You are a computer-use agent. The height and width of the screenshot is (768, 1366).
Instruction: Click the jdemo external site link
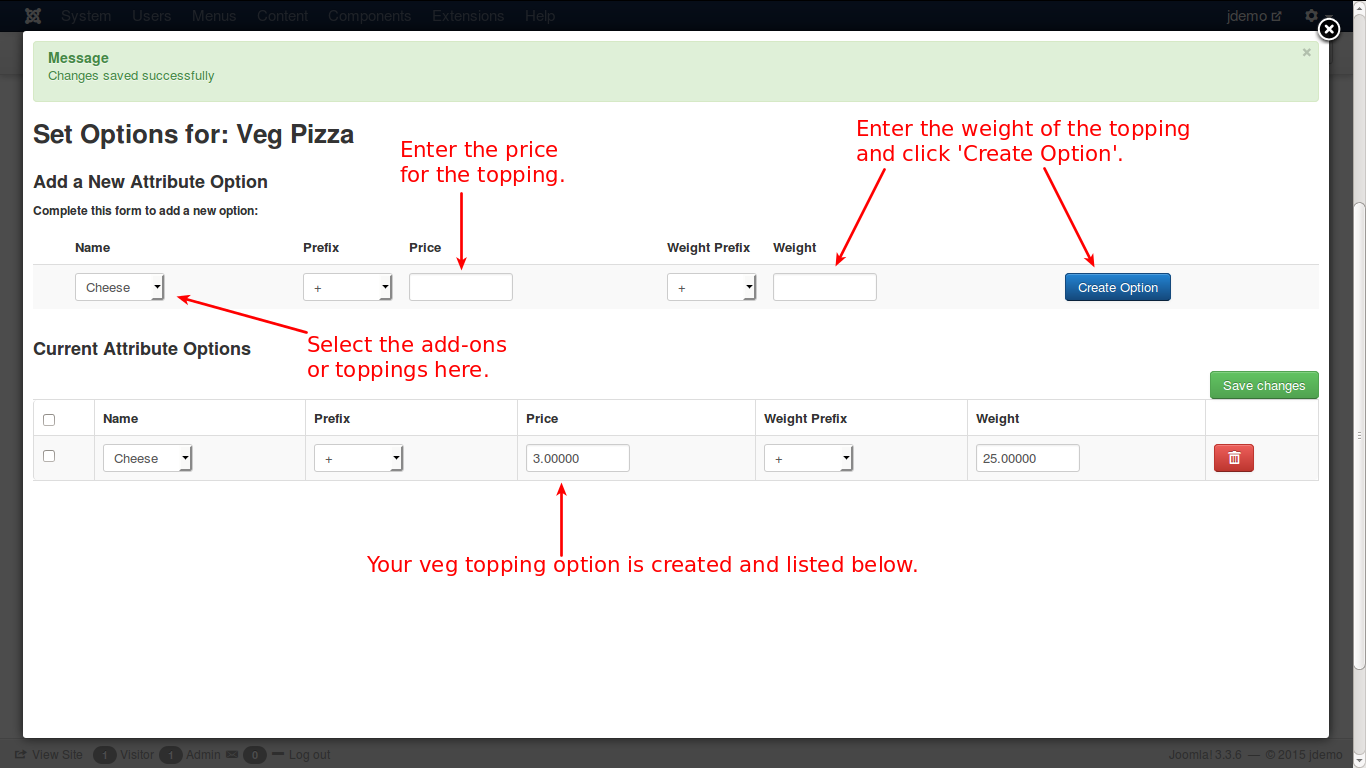[1254, 16]
